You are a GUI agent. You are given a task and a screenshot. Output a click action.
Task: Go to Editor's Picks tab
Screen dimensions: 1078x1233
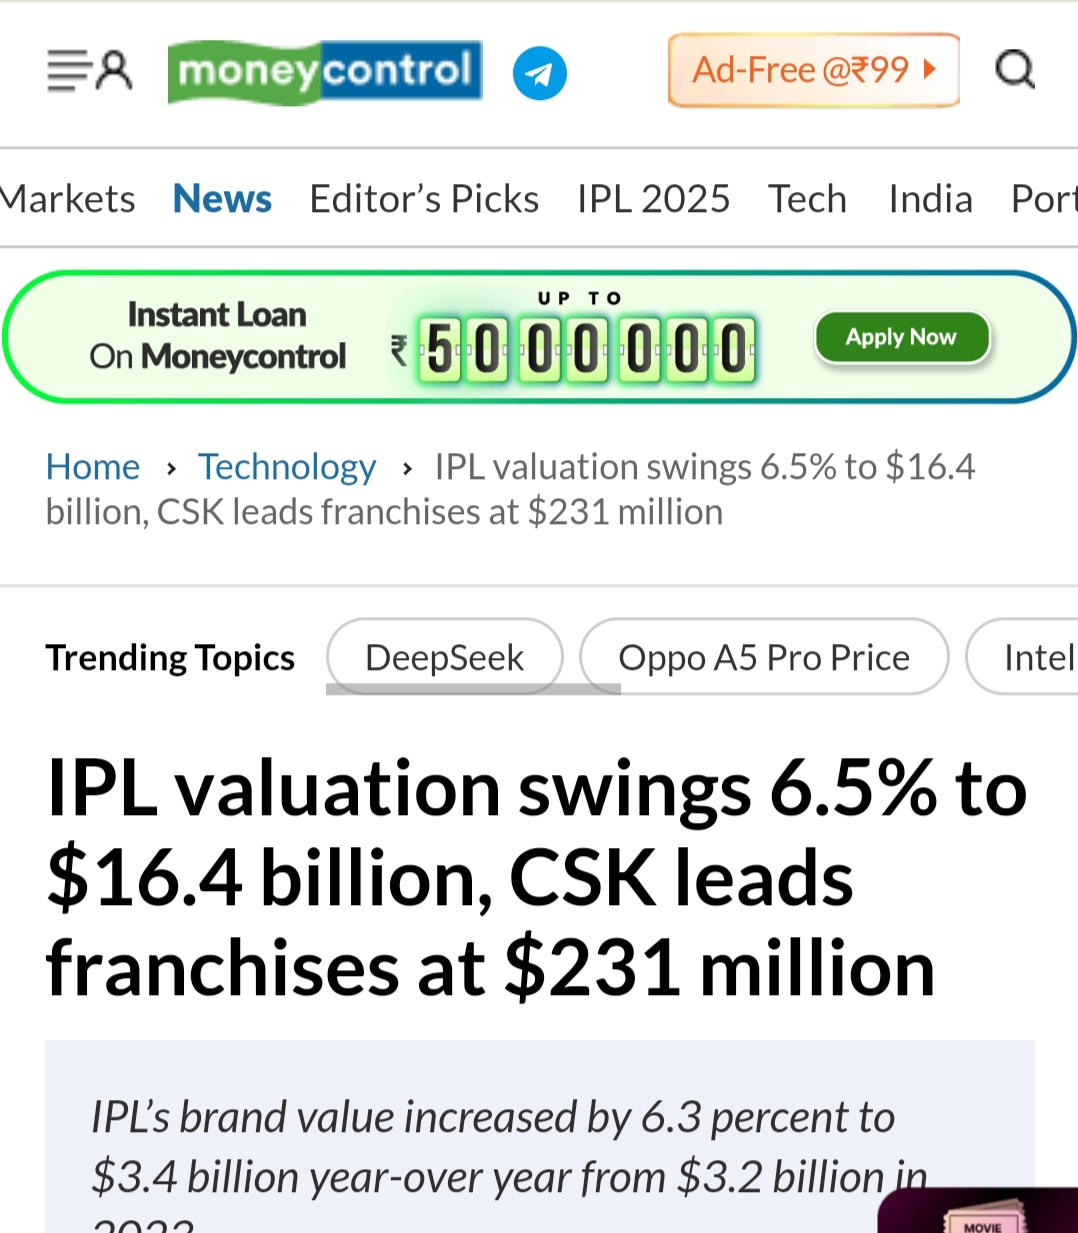click(x=424, y=199)
